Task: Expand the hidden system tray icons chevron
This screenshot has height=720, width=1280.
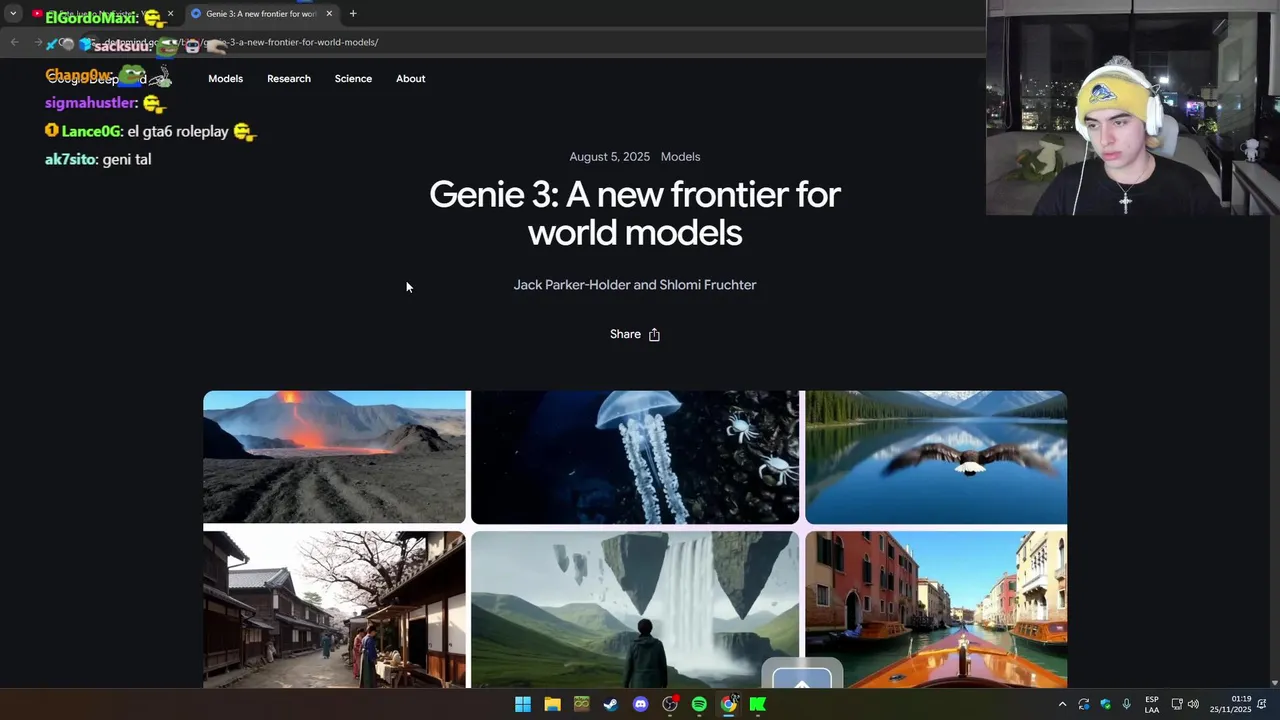Action: tap(1062, 704)
